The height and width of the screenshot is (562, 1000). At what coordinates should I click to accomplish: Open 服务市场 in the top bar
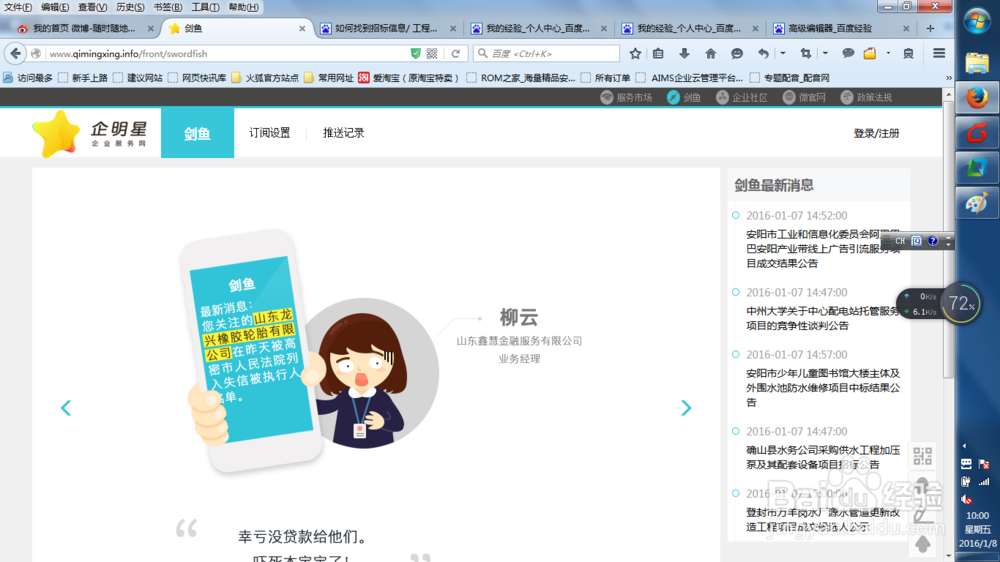(x=626, y=98)
